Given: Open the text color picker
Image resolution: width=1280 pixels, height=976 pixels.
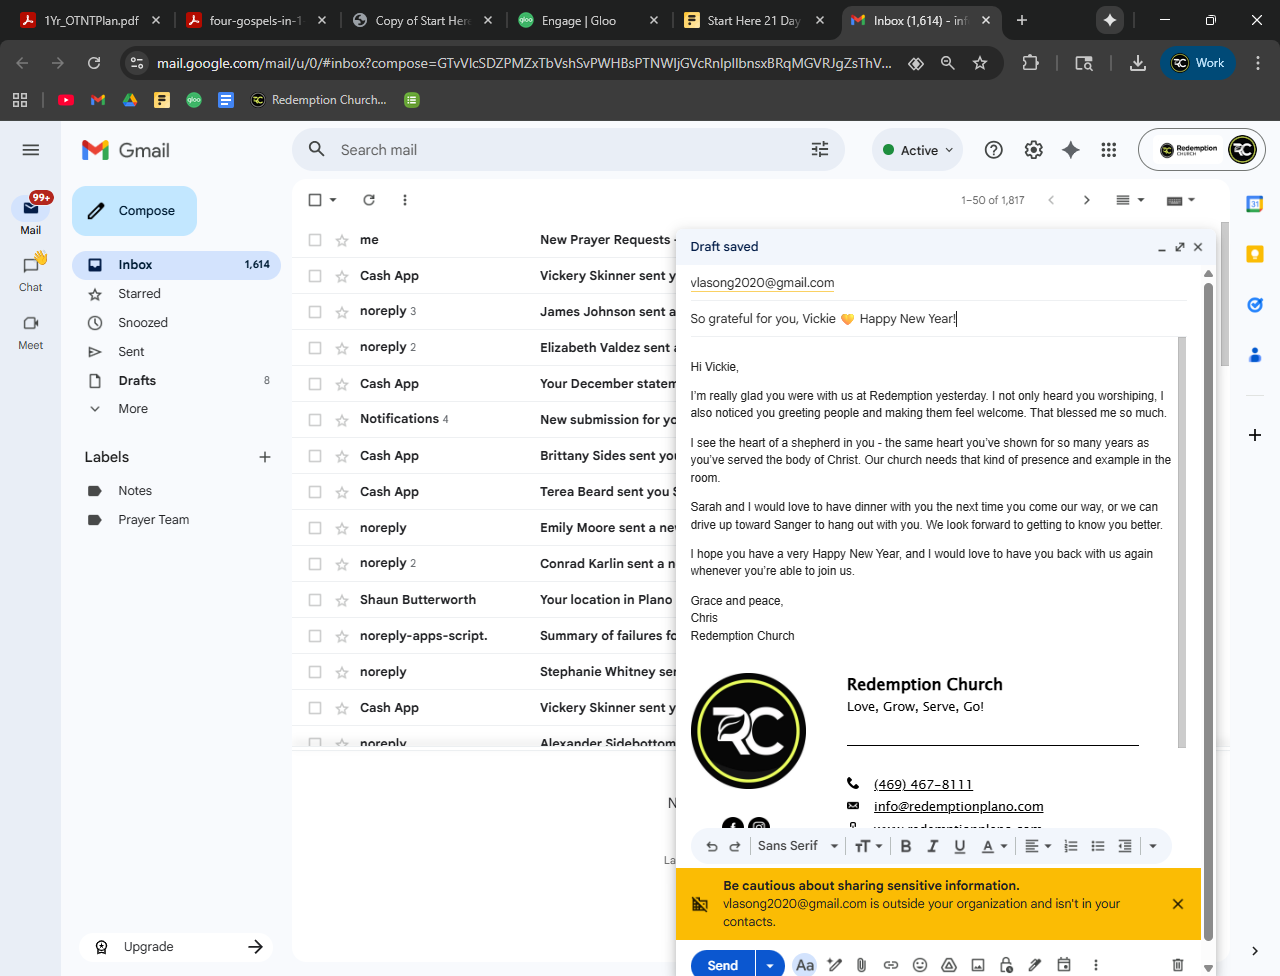Looking at the screenshot, I should coord(993,846).
